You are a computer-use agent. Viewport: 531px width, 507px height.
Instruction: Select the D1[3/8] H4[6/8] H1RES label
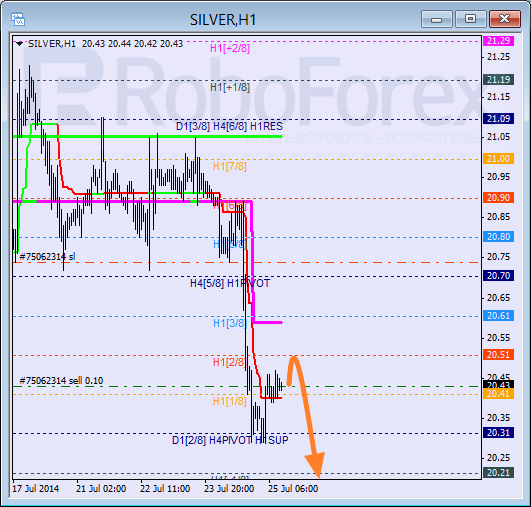tap(229, 126)
